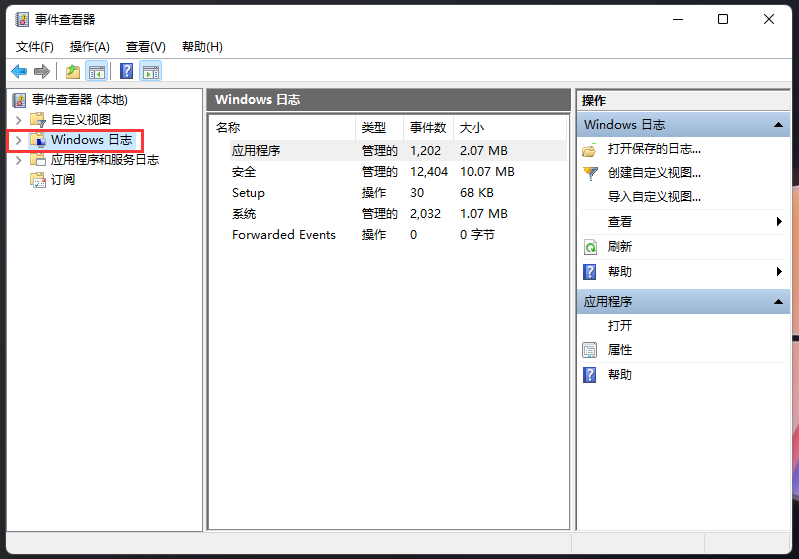Viewport: 799px width, 559px height.
Task: Click the 自定义视图 folder icon in the tree
Action: (38, 120)
